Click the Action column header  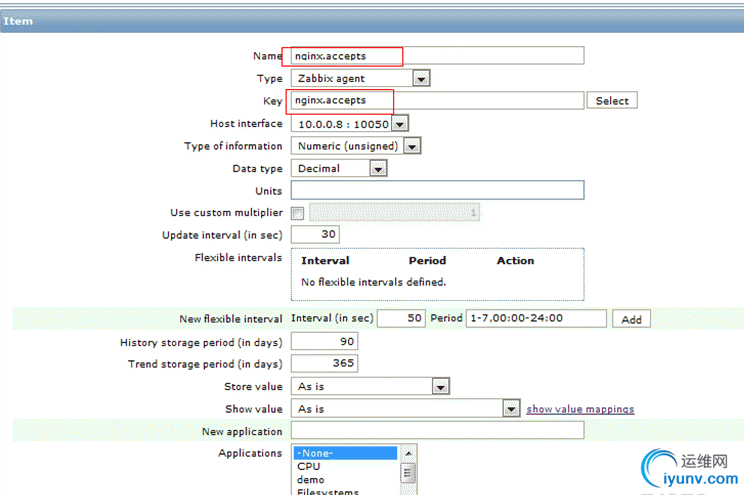point(515,261)
